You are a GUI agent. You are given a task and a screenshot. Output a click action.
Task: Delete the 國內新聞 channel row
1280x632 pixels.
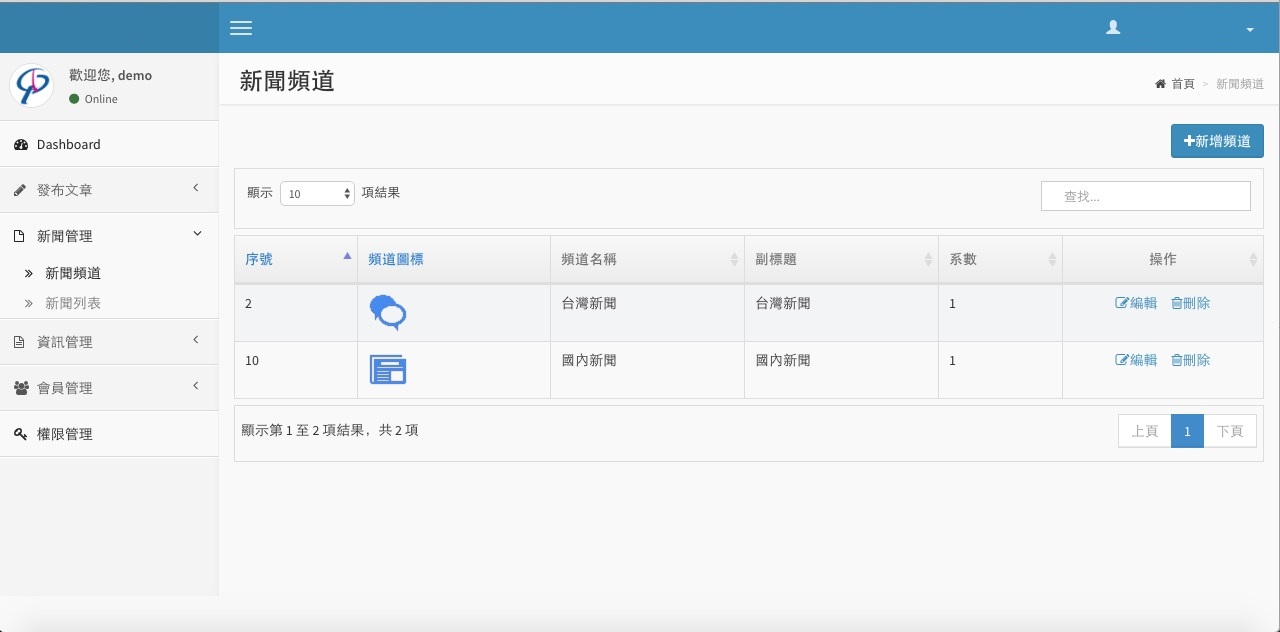click(1190, 360)
